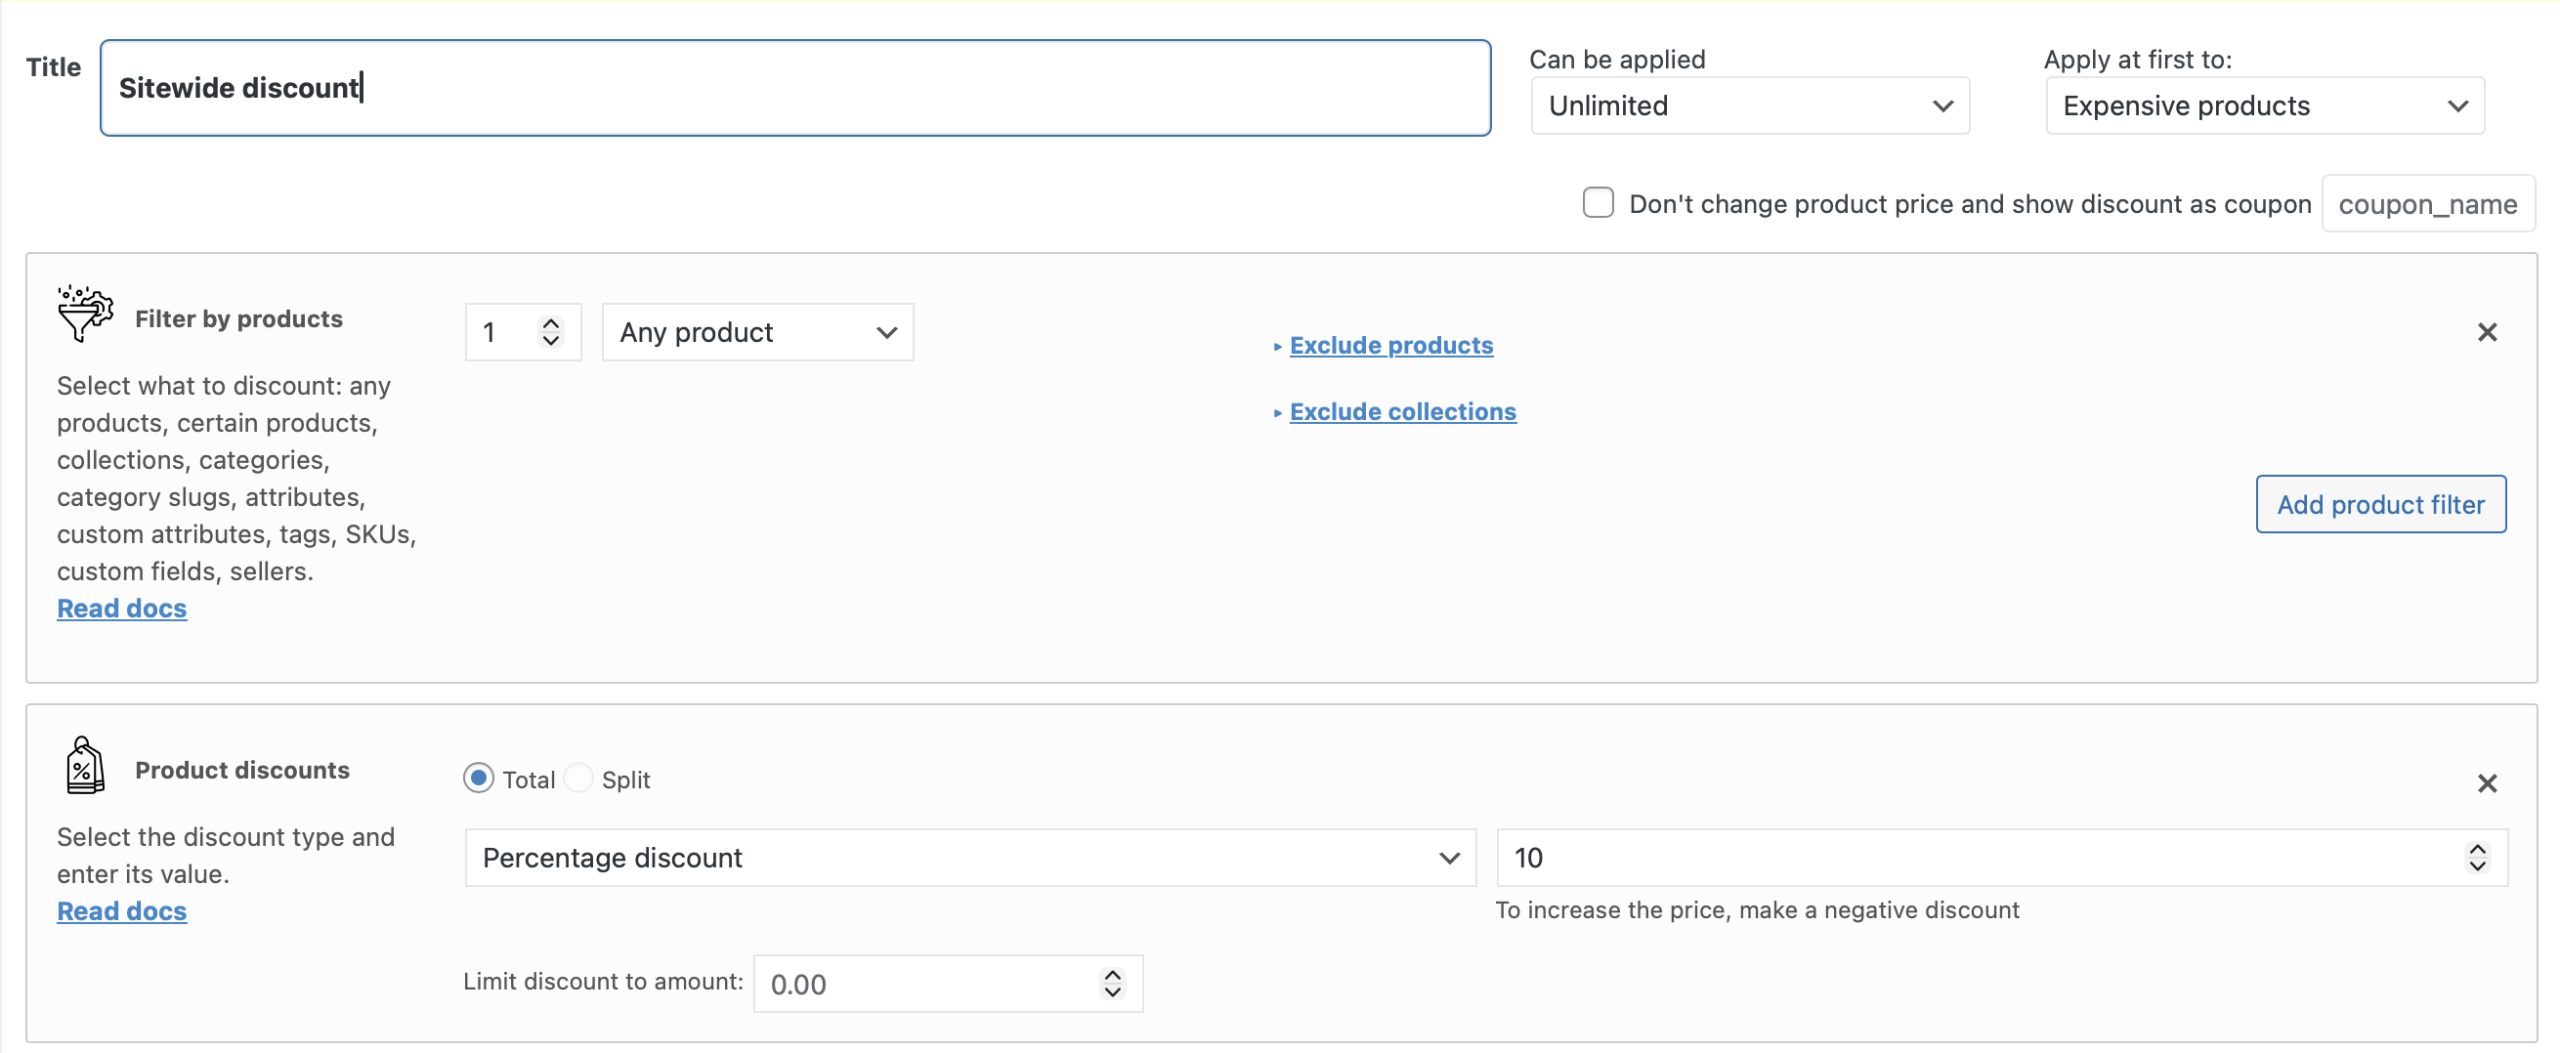The image size is (2560, 1053).
Task: Click the discount value stepper arrows
Action: 2476,858
